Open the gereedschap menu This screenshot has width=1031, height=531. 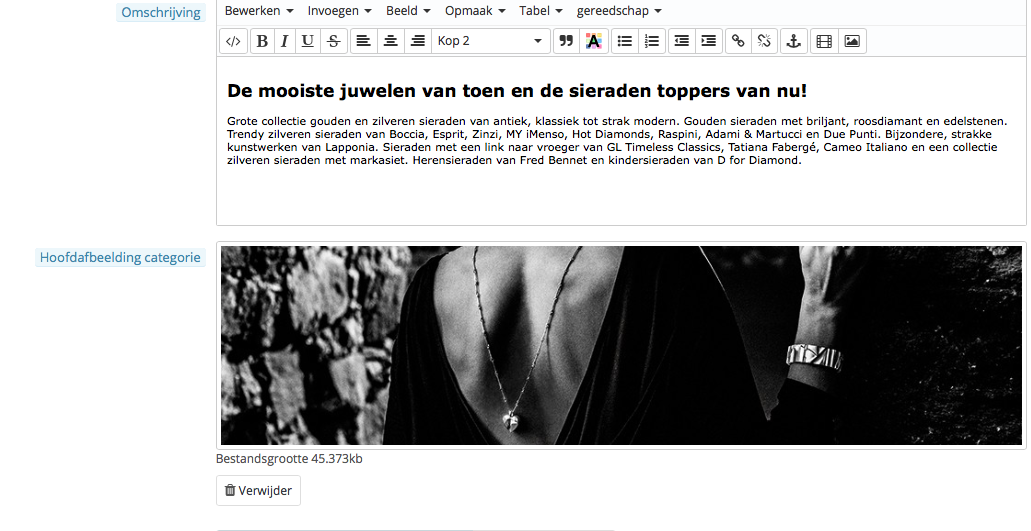tap(619, 11)
